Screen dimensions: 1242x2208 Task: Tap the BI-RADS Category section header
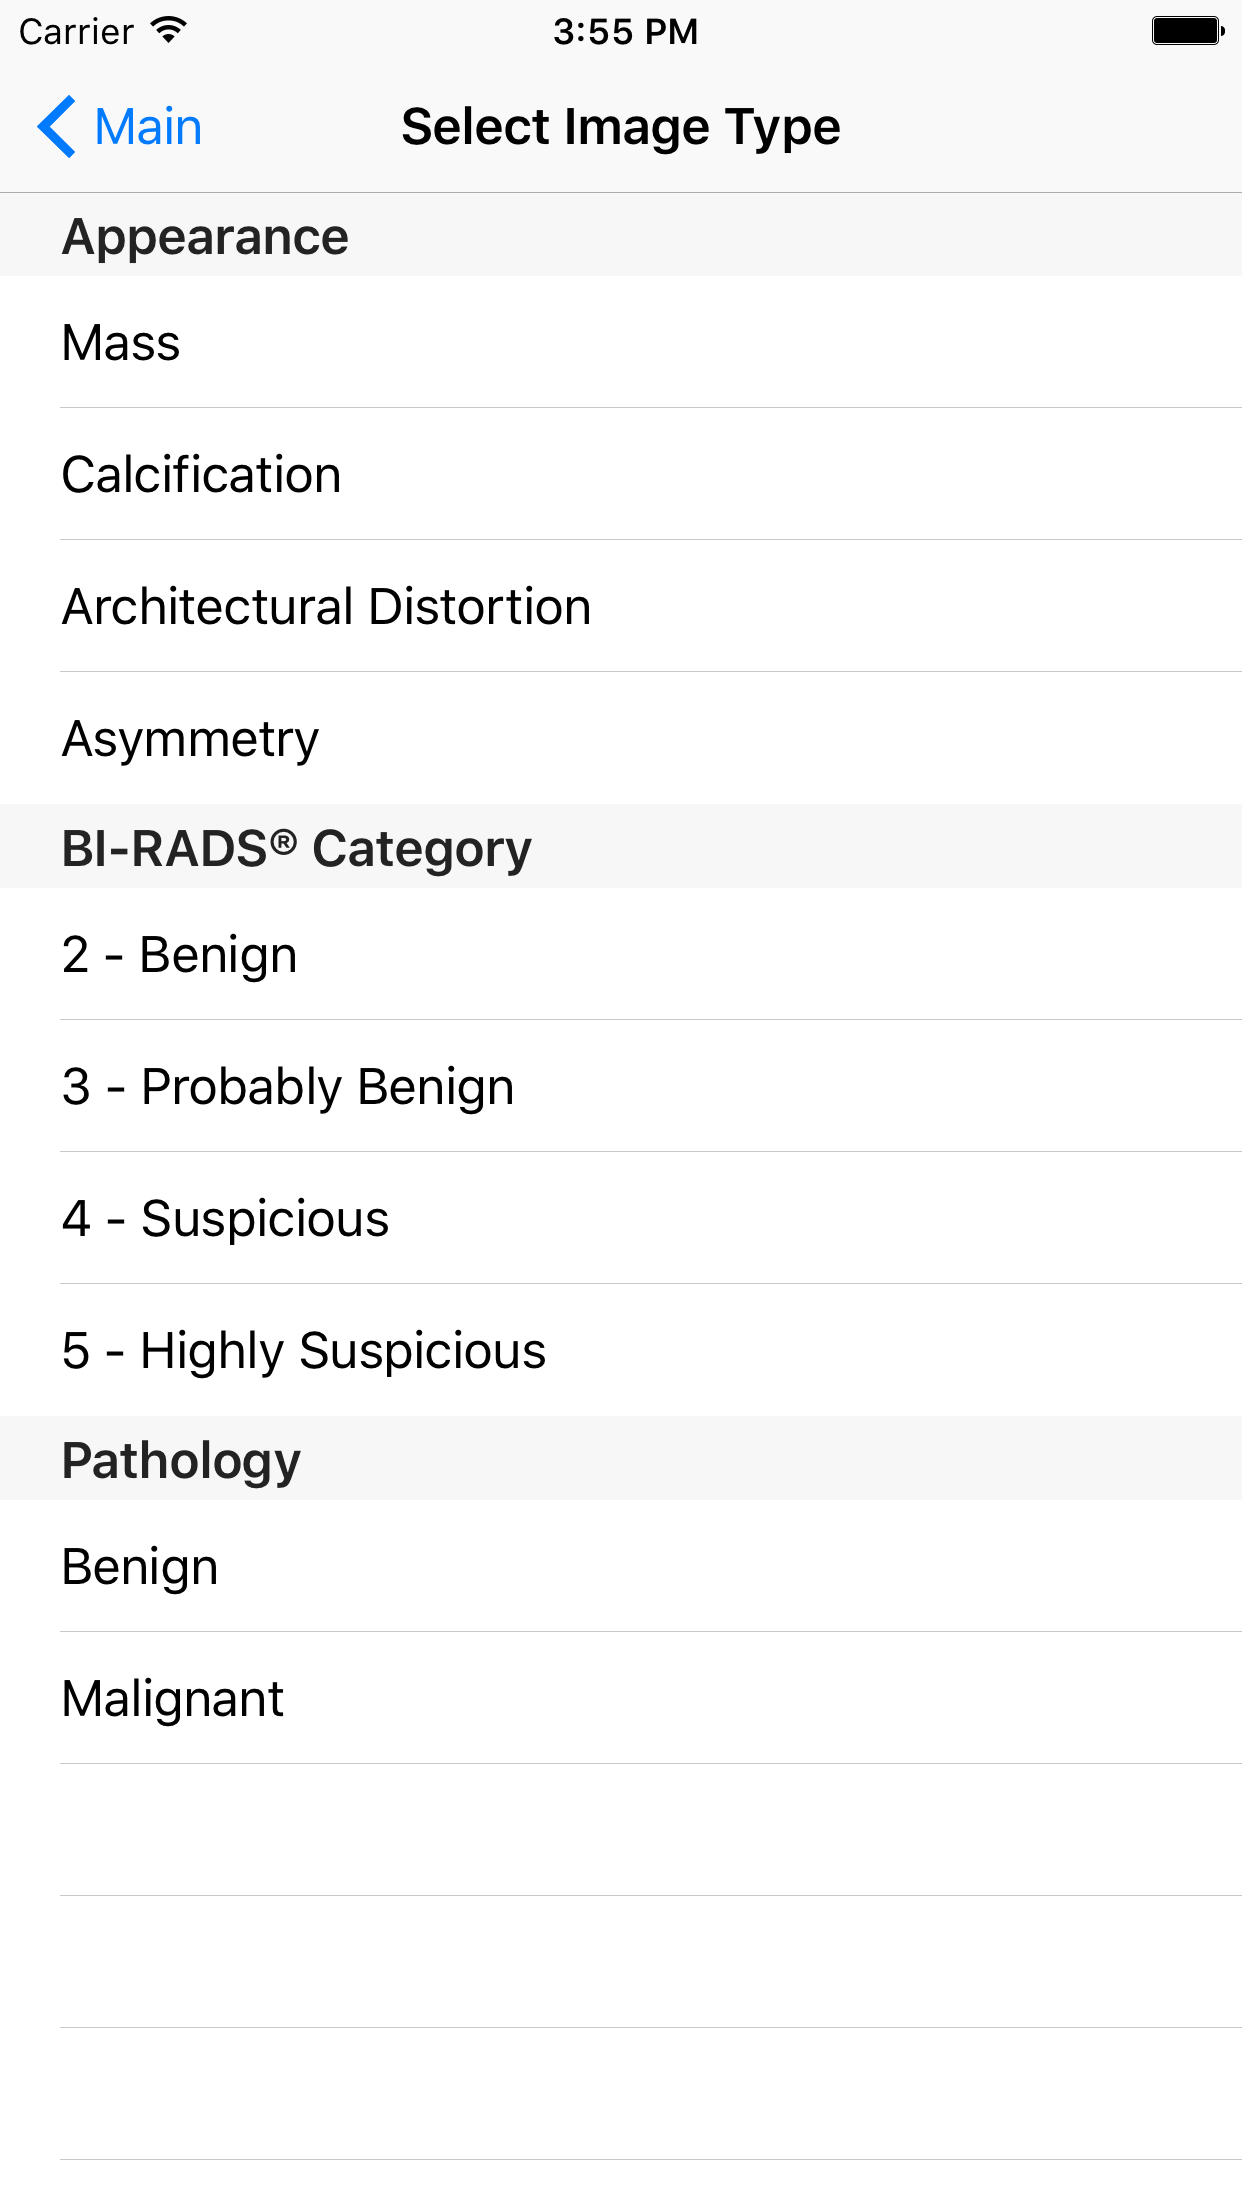tap(296, 849)
